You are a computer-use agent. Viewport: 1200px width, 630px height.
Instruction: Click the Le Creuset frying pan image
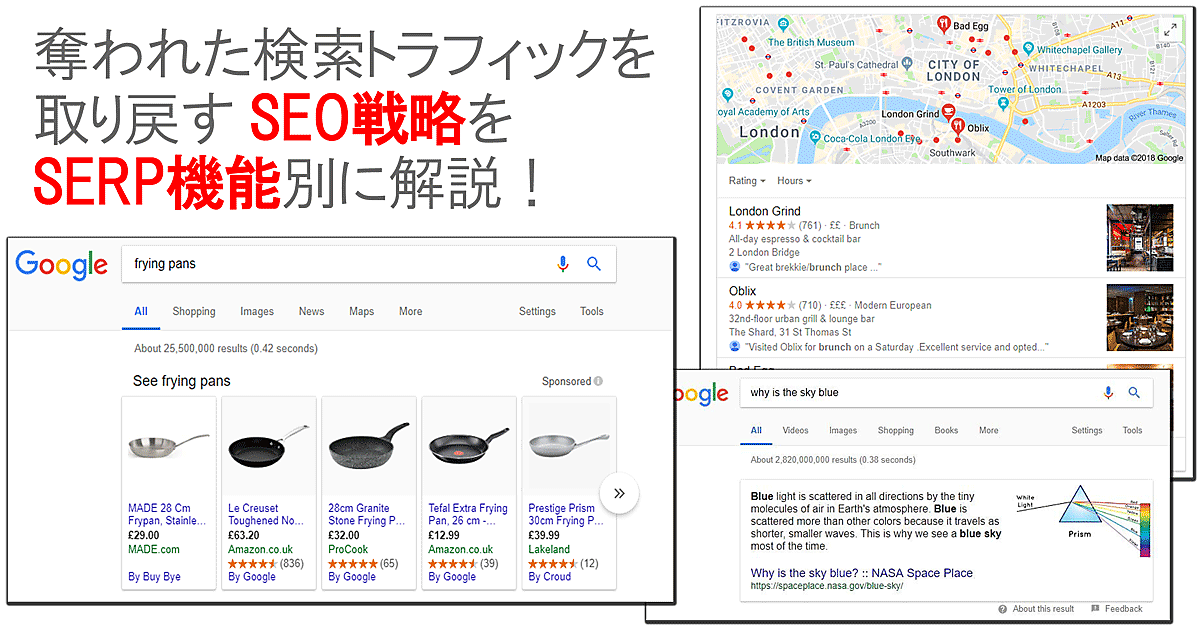pos(268,444)
